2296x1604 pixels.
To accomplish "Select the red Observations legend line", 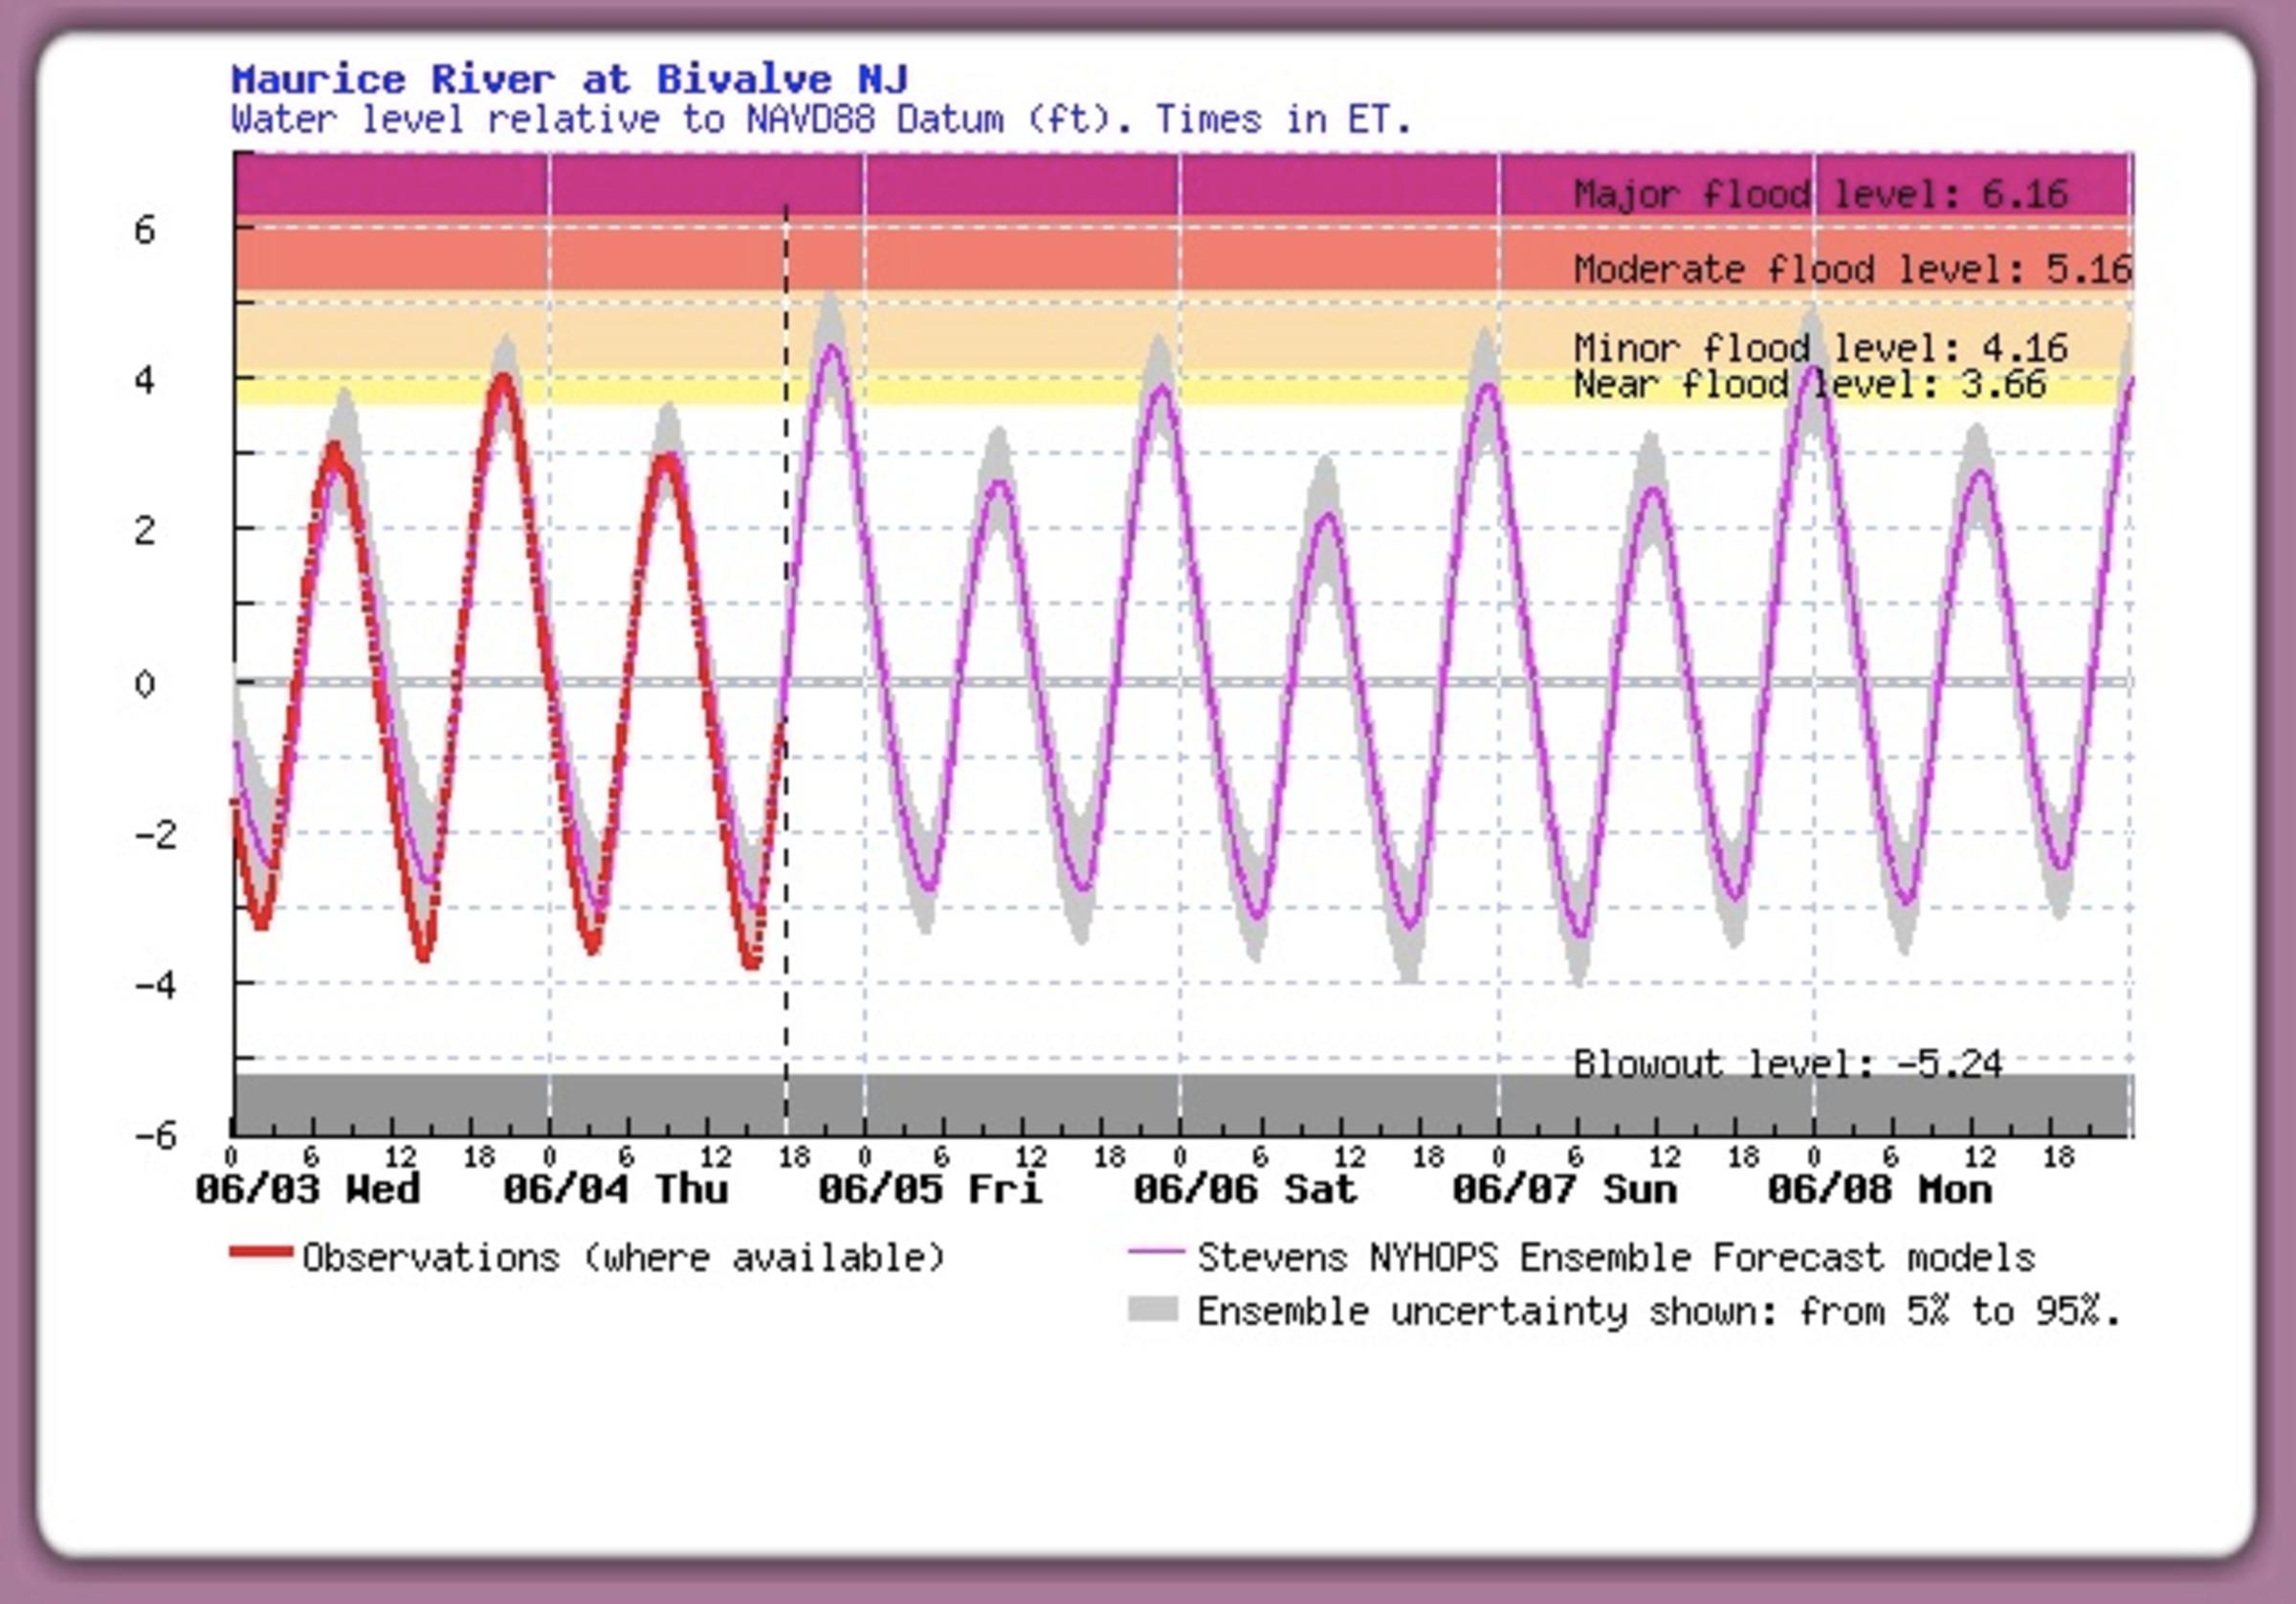I will click(262, 1249).
